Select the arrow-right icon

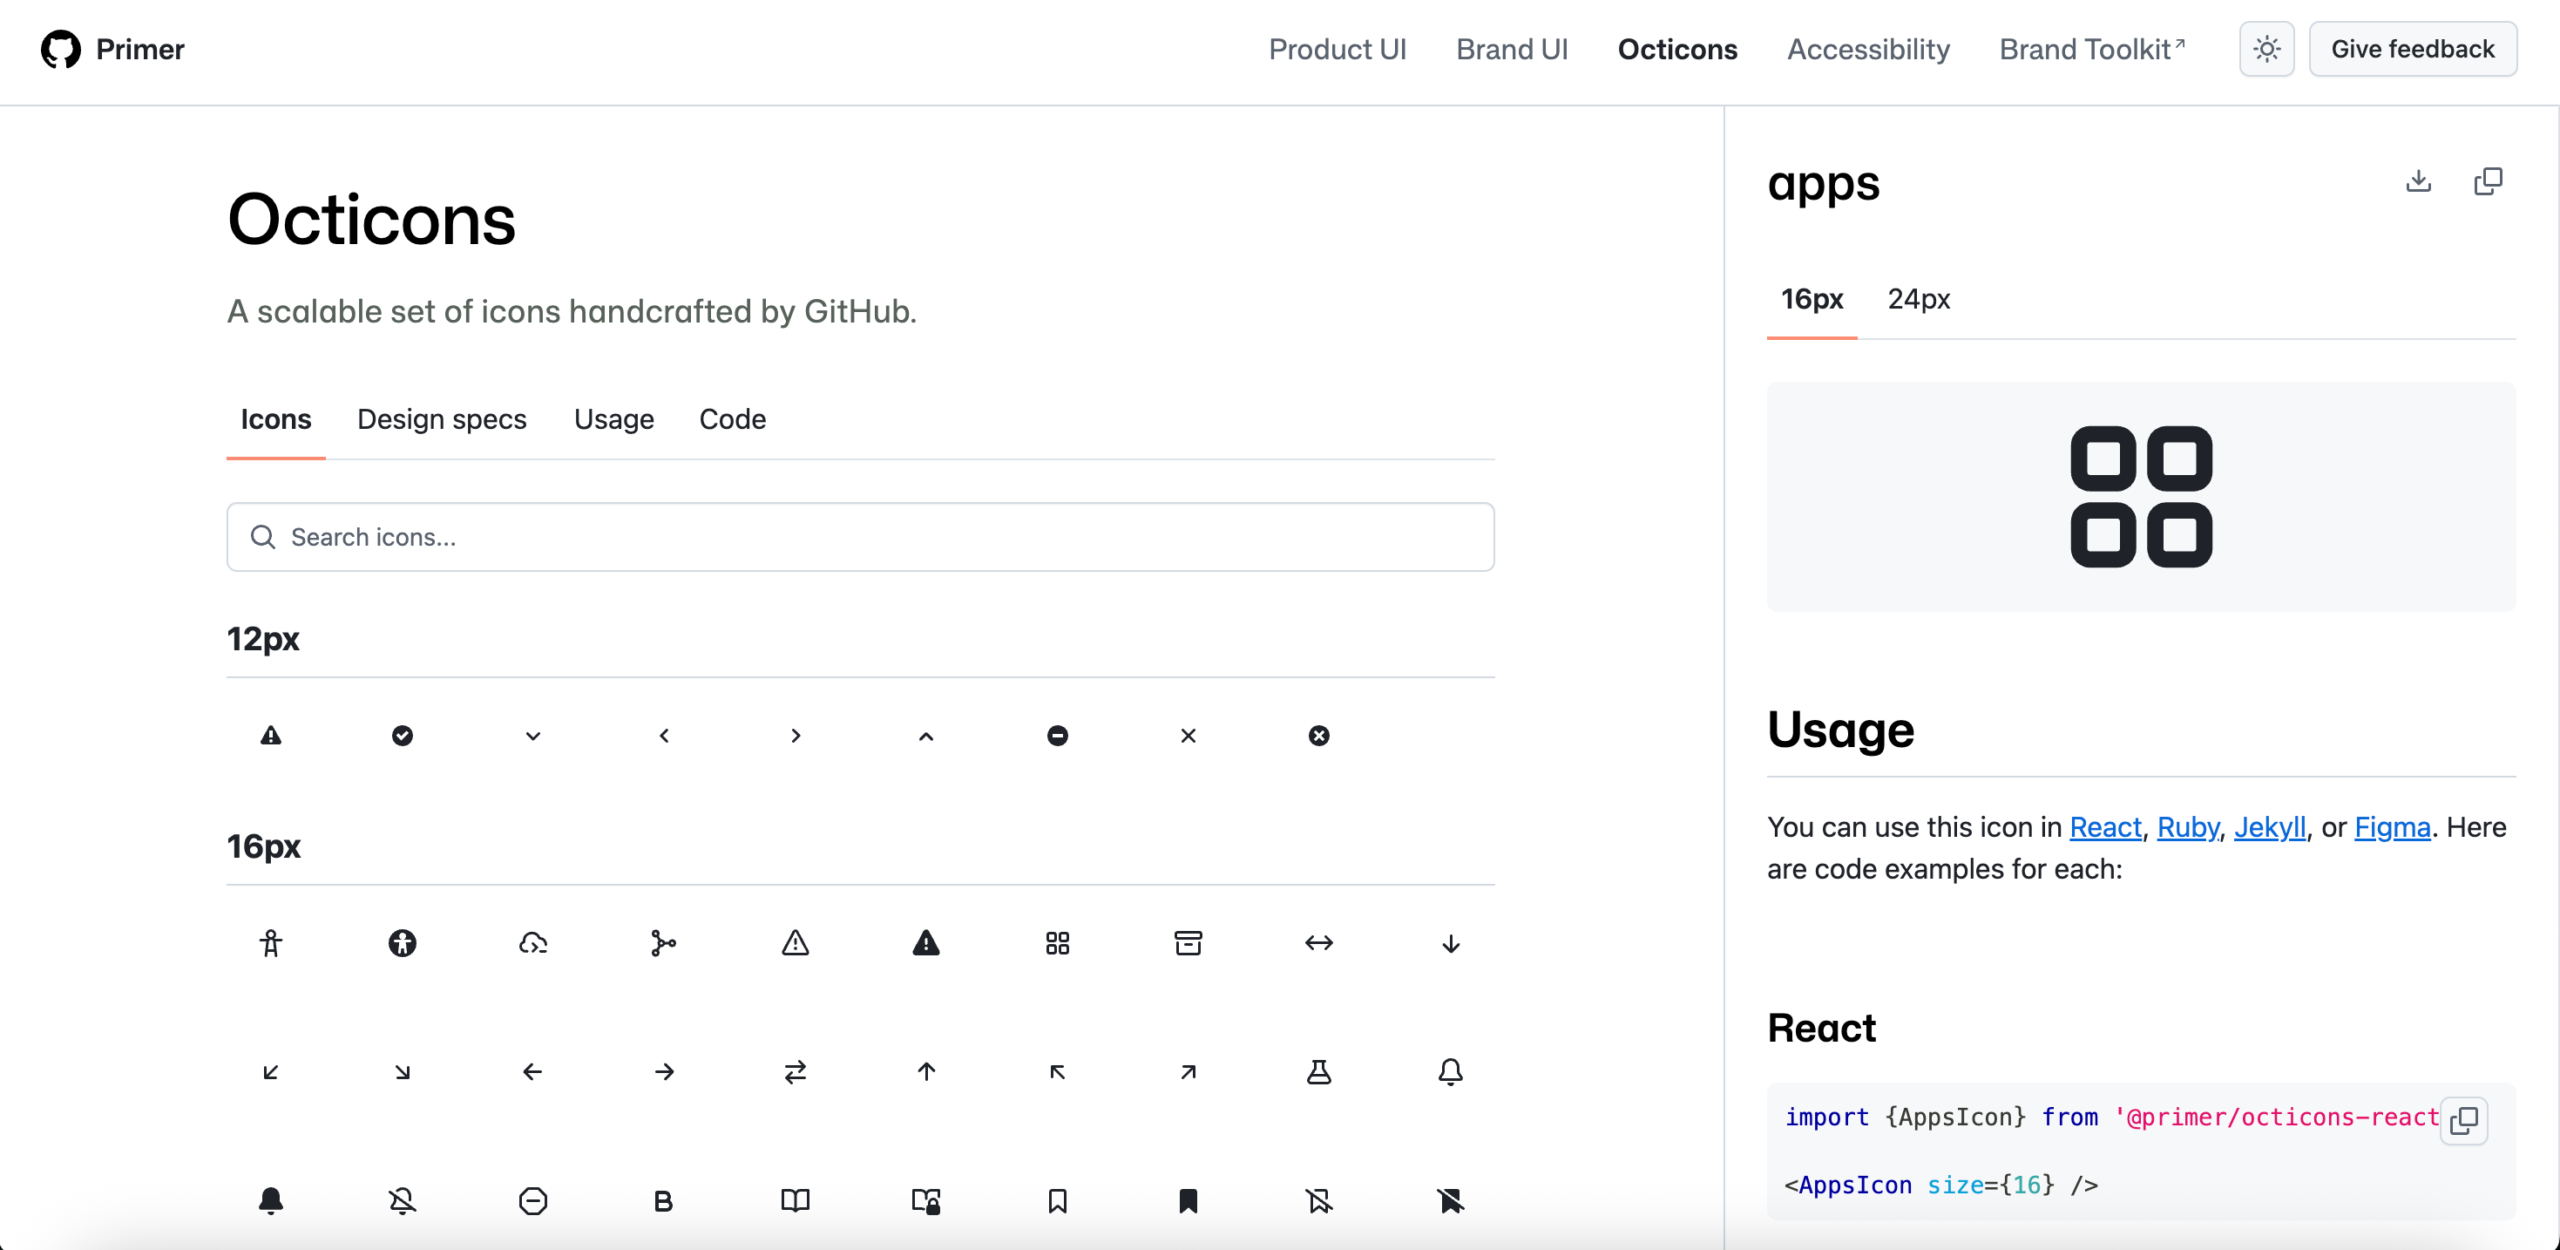coord(664,1072)
